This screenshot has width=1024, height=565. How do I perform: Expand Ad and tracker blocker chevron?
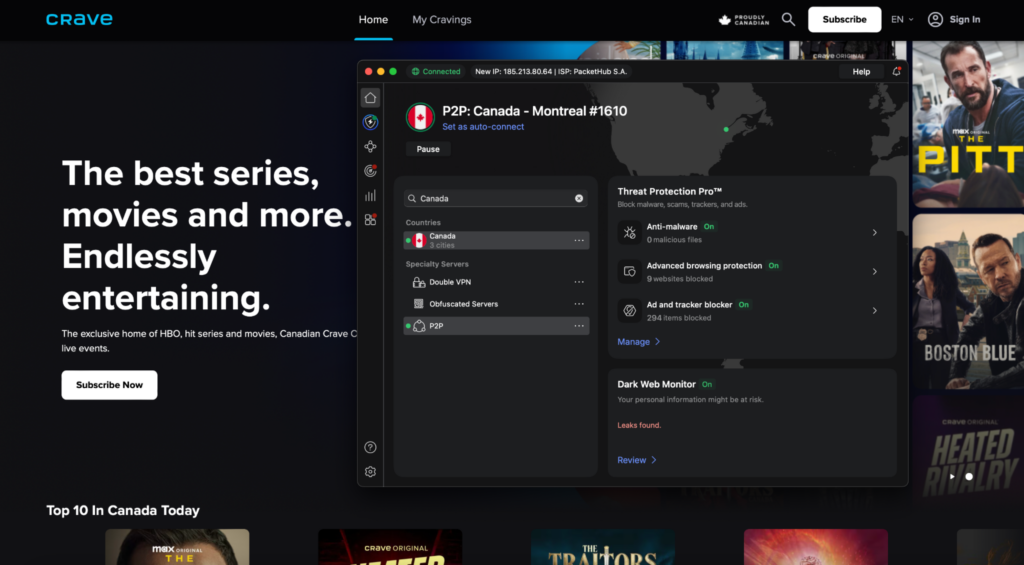pos(874,311)
